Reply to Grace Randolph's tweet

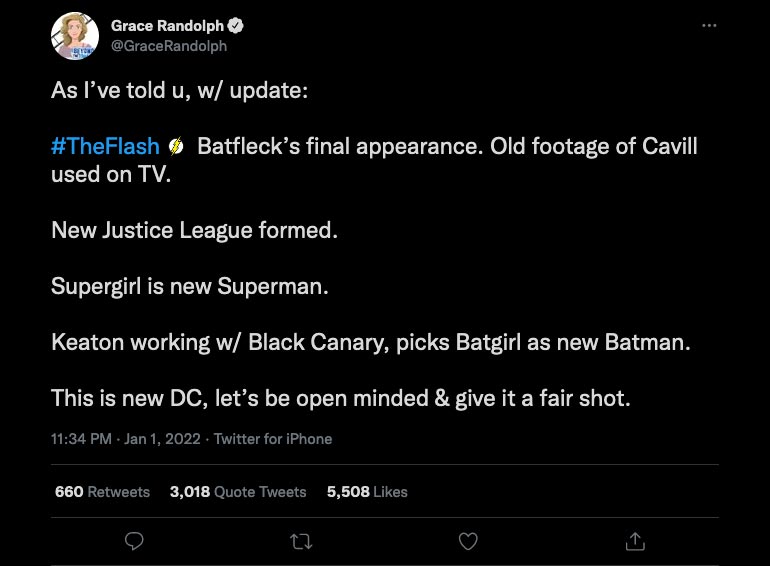135,541
